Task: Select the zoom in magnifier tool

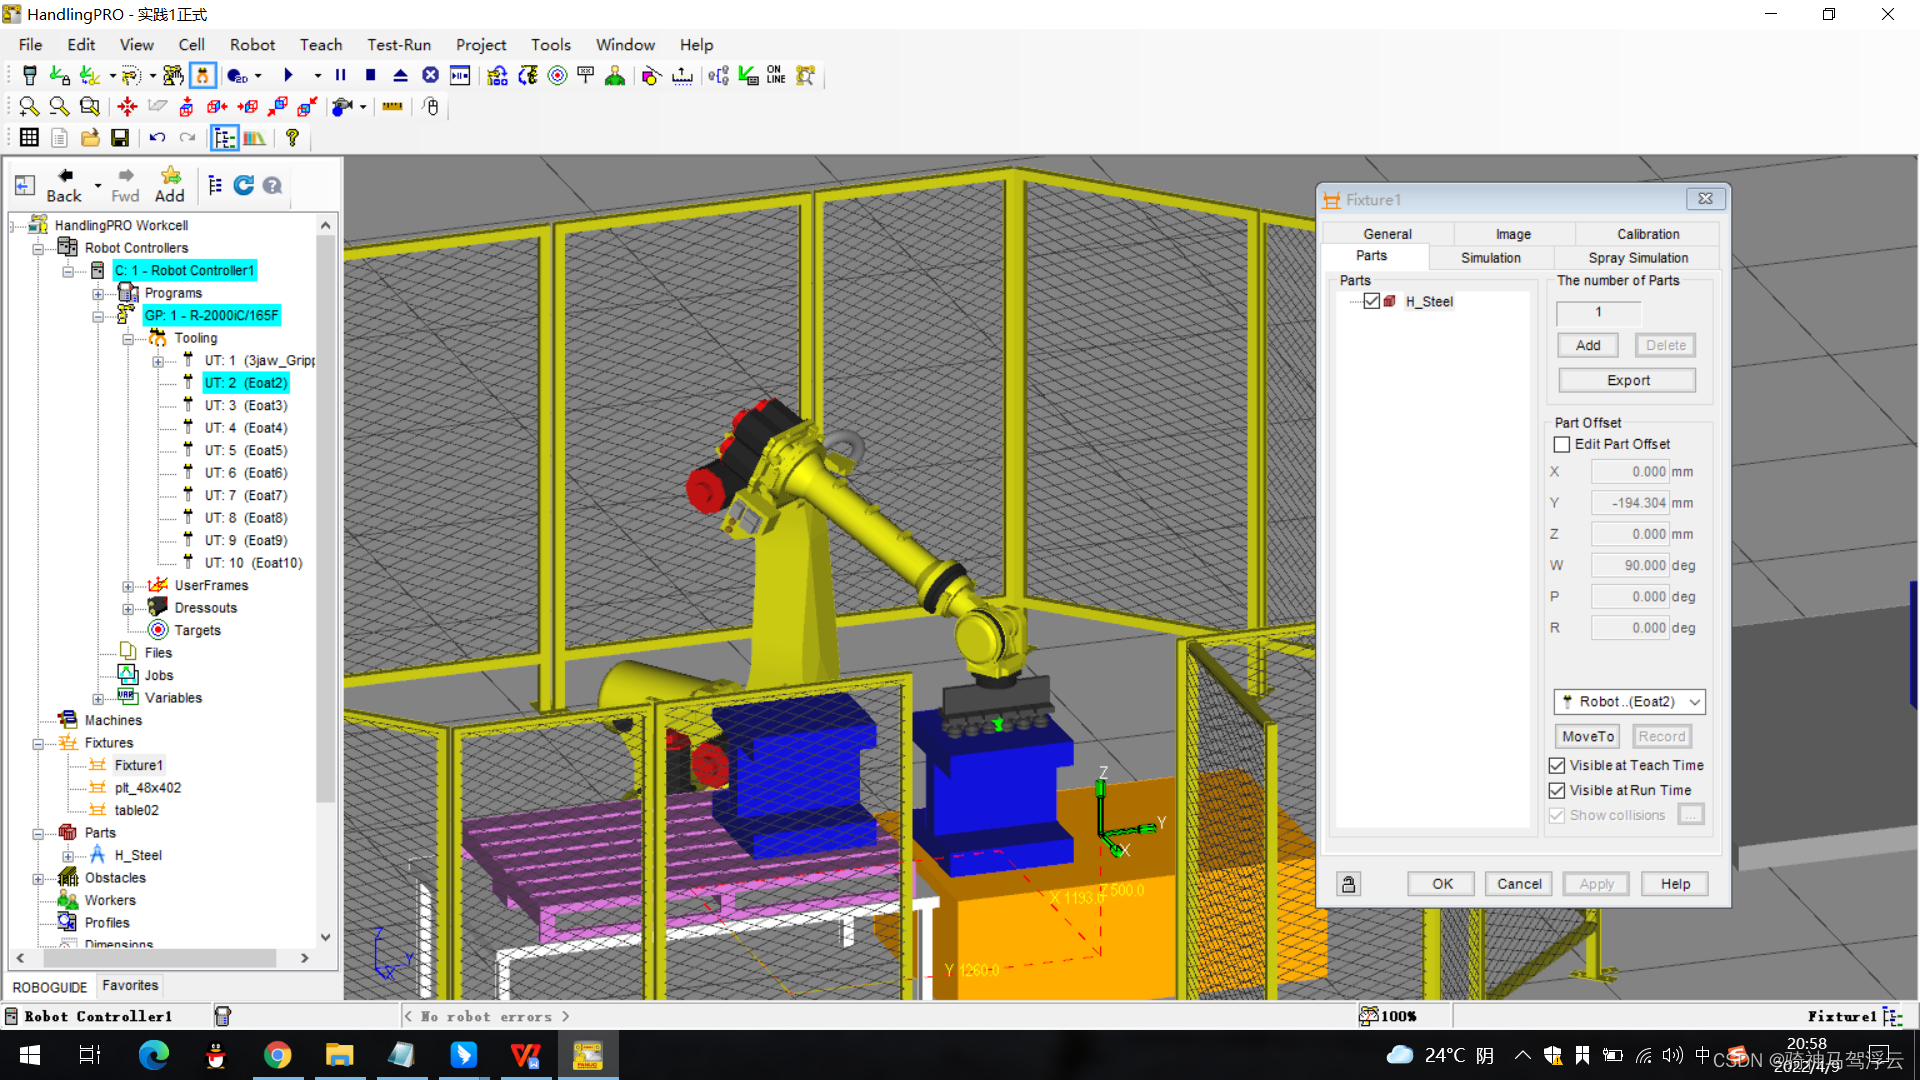Action: (x=29, y=107)
